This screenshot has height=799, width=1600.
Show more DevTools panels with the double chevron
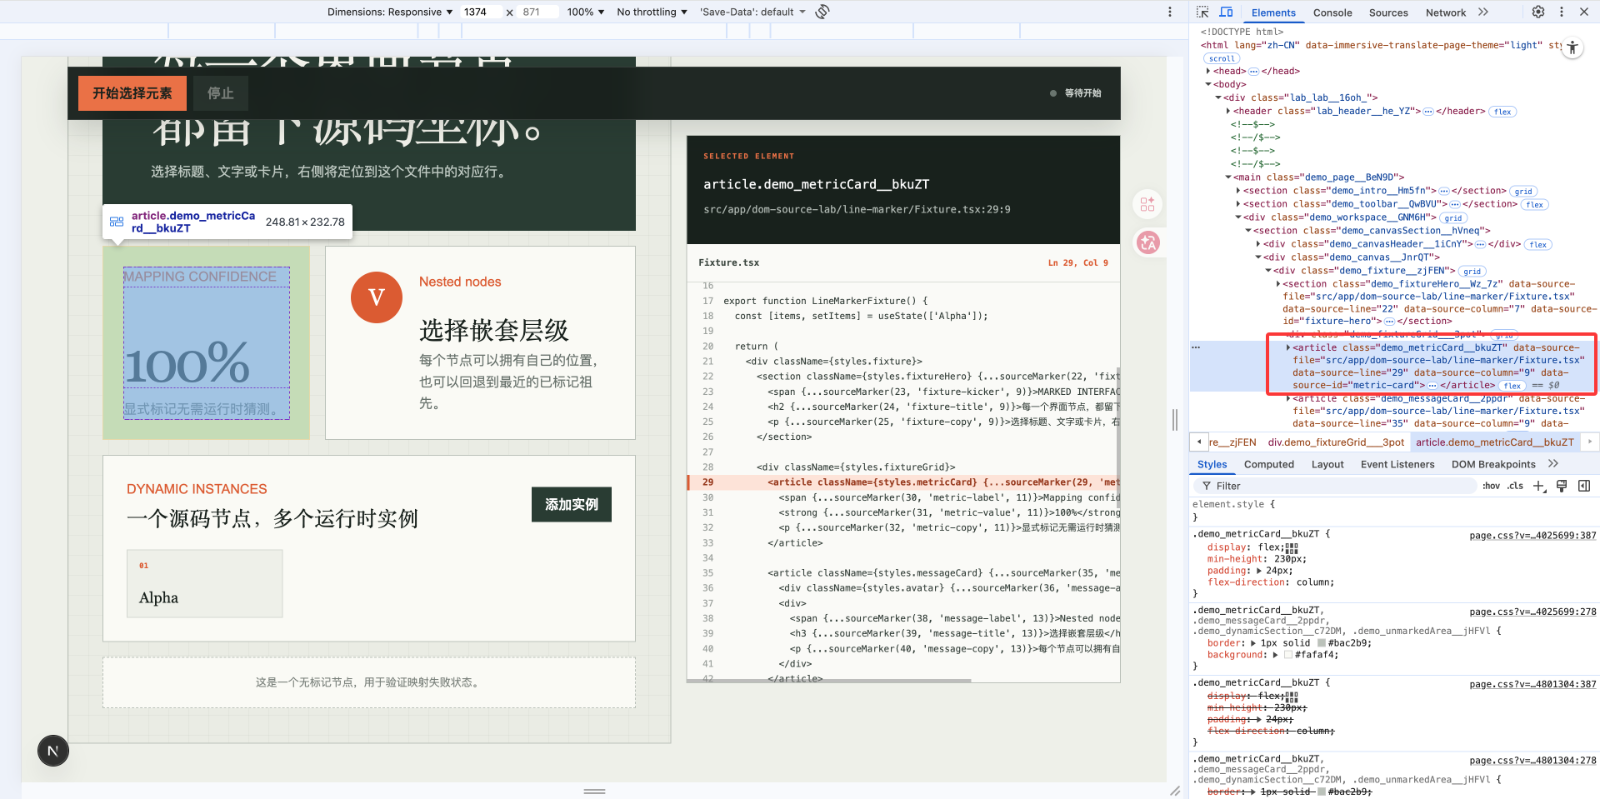click(1483, 12)
